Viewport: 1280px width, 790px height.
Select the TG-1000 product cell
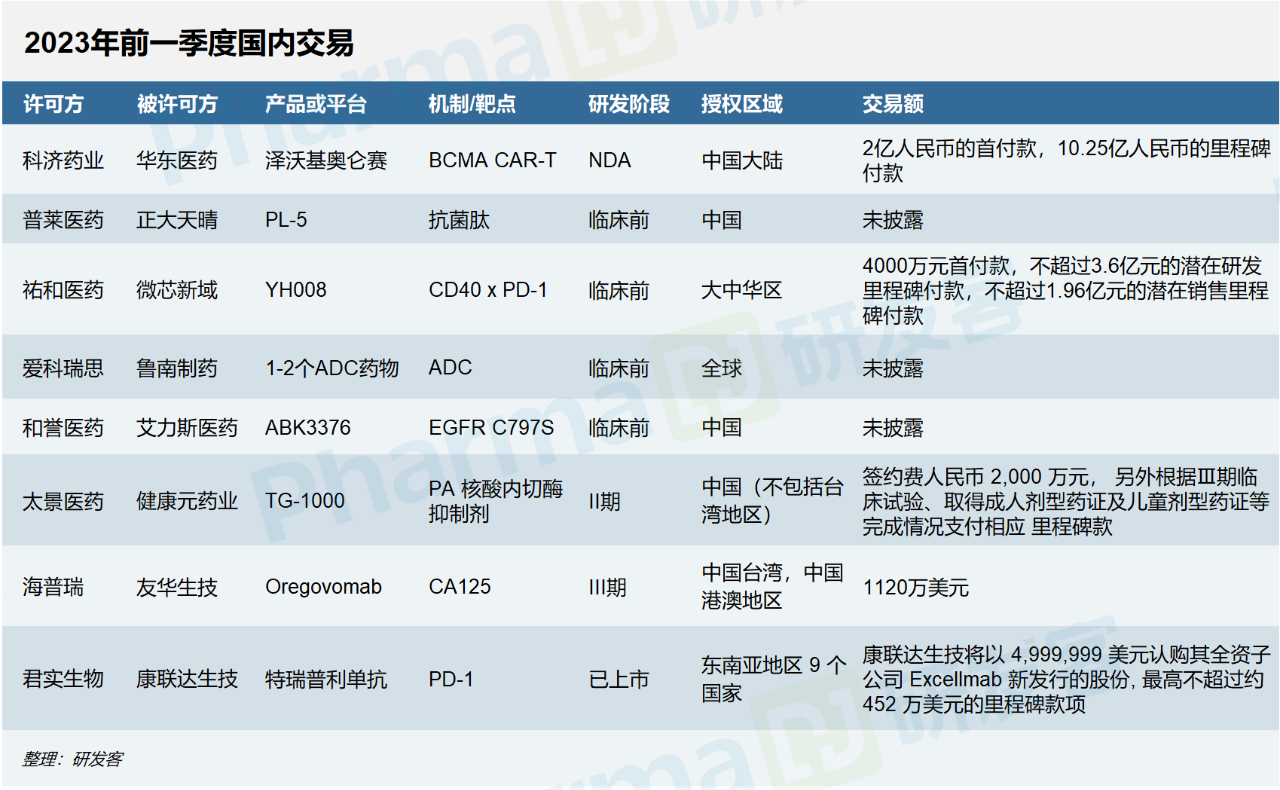pos(305,501)
